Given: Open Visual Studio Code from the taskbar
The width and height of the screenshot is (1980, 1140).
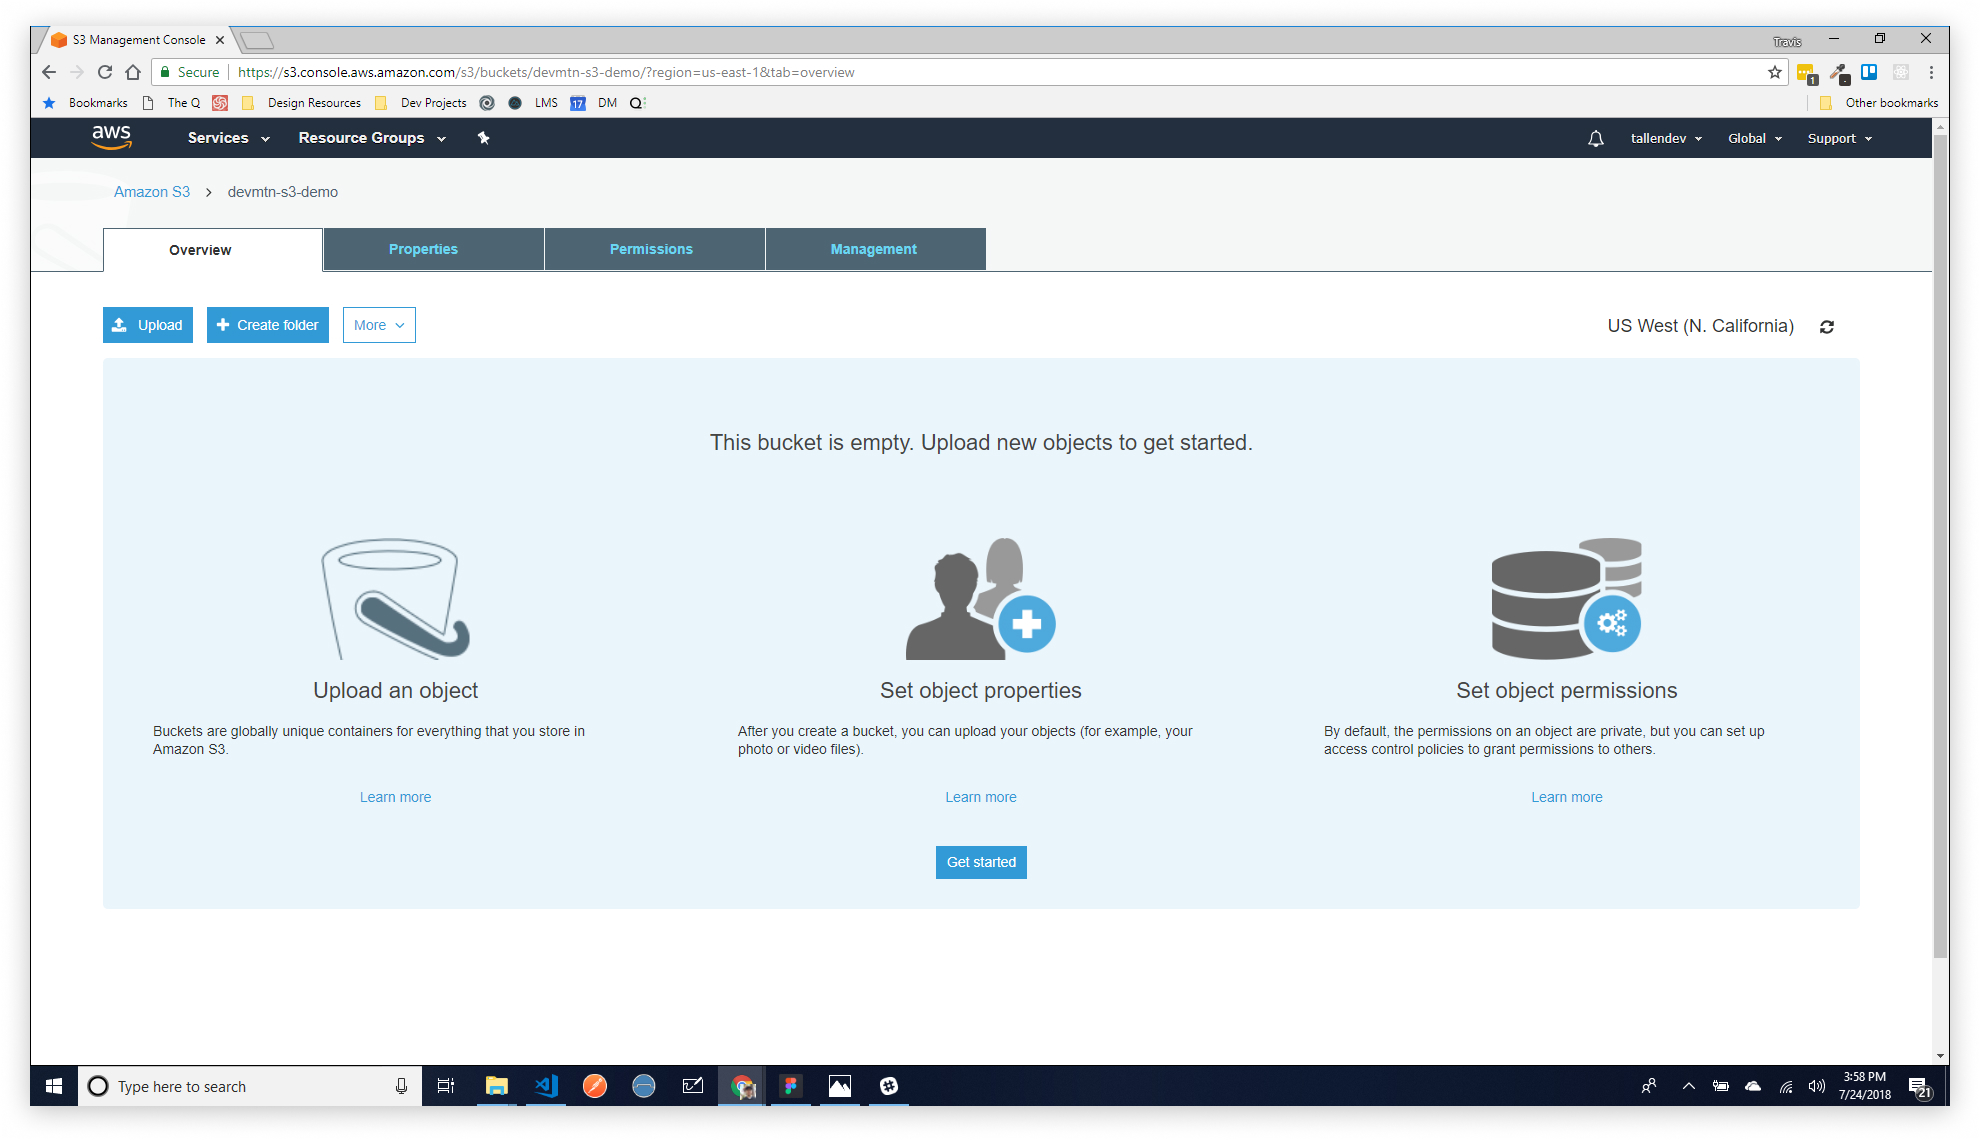Looking at the screenshot, I should coord(546,1086).
